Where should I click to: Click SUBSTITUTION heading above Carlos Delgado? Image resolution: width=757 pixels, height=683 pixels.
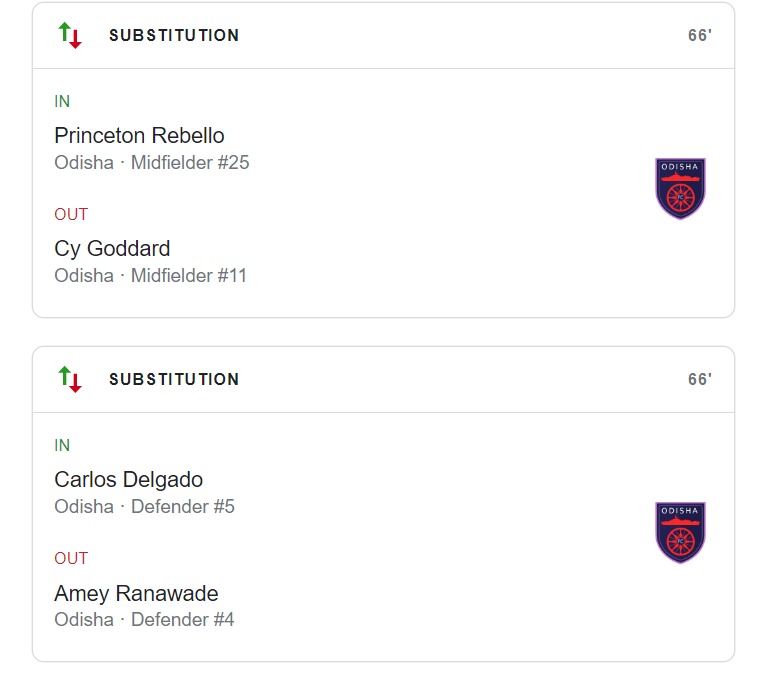(174, 380)
